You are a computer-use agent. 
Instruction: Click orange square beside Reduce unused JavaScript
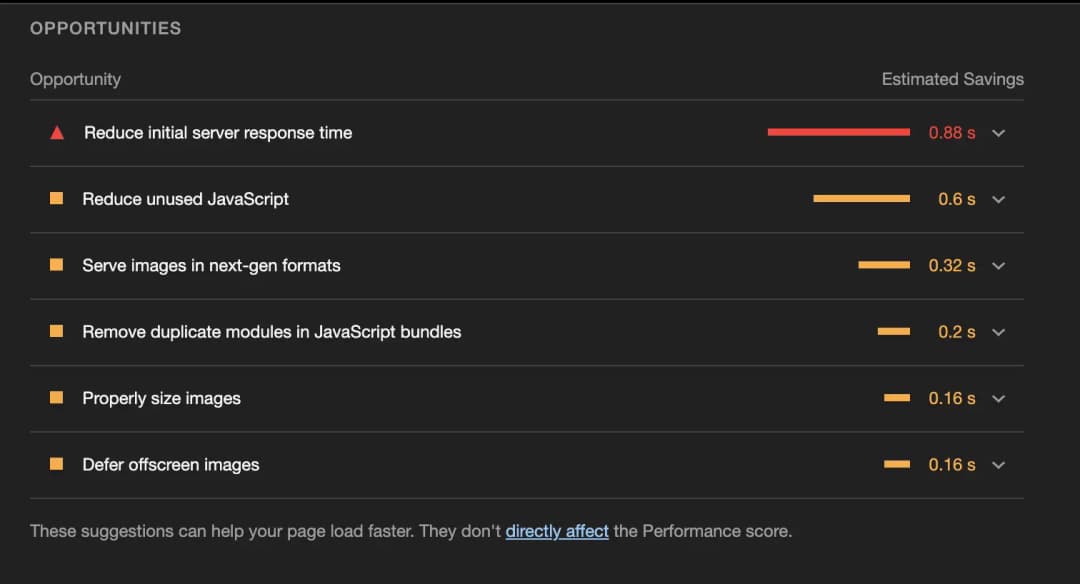(57, 199)
